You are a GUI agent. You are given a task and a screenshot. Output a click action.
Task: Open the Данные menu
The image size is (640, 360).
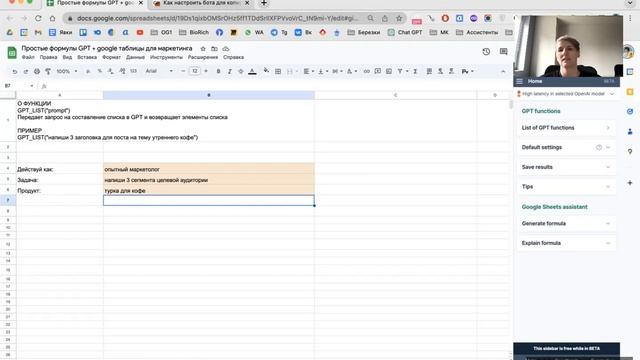[136, 58]
